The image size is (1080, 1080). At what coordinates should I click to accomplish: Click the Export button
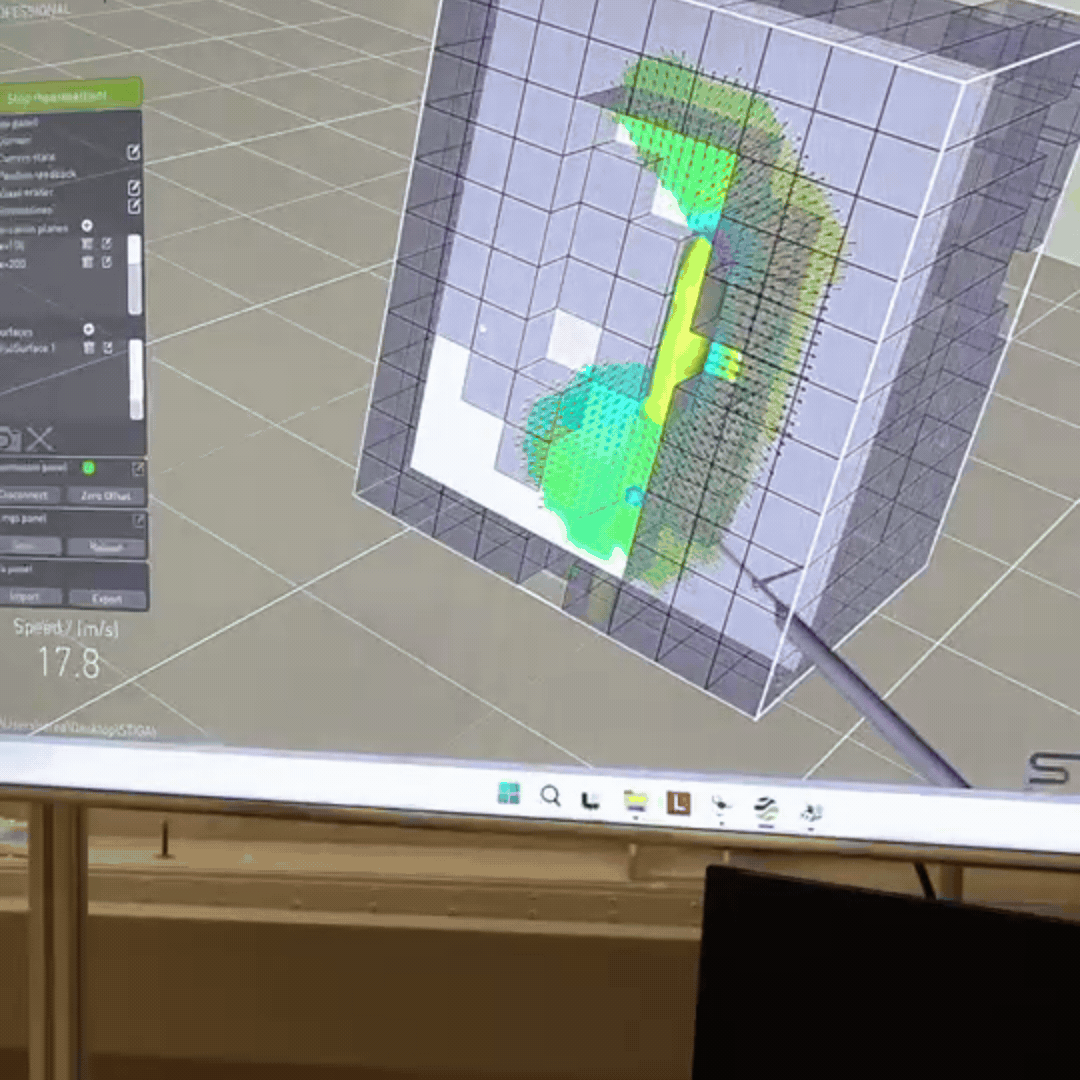pos(106,599)
